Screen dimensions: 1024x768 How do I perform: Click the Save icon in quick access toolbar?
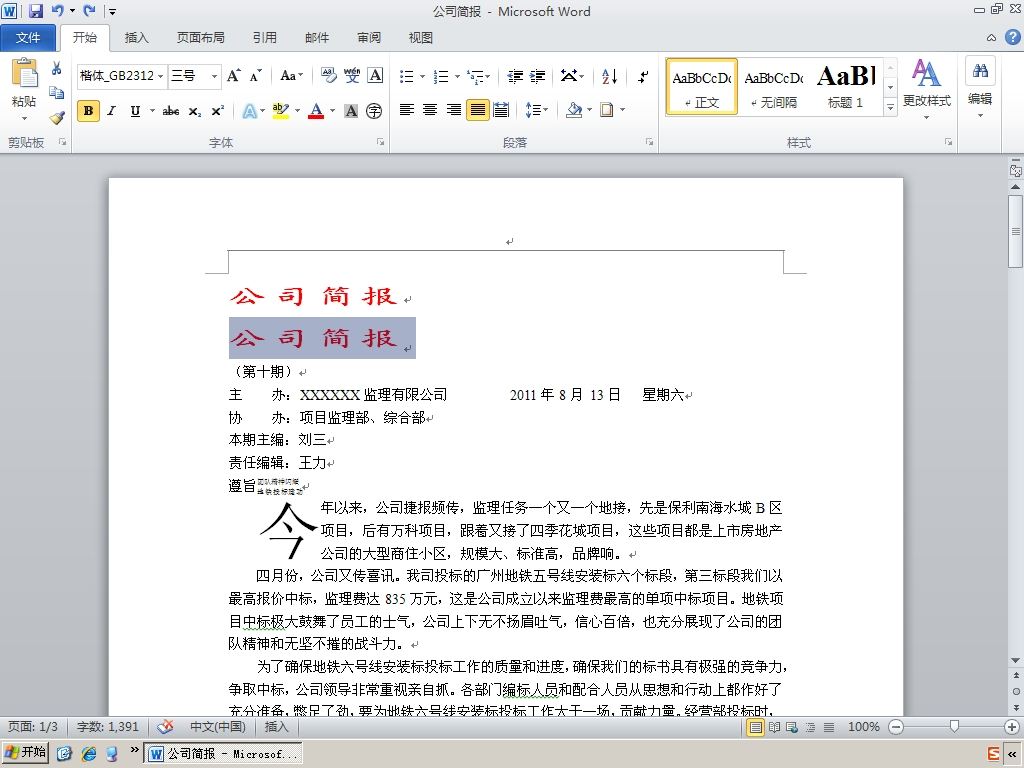pos(36,10)
